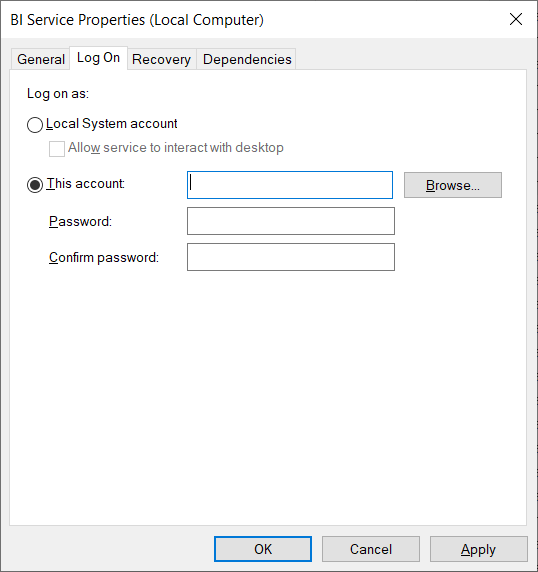The height and width of the screenshot is (572, 538).
Task: Confirm changes with the OK button
Action: coord(263,549)
